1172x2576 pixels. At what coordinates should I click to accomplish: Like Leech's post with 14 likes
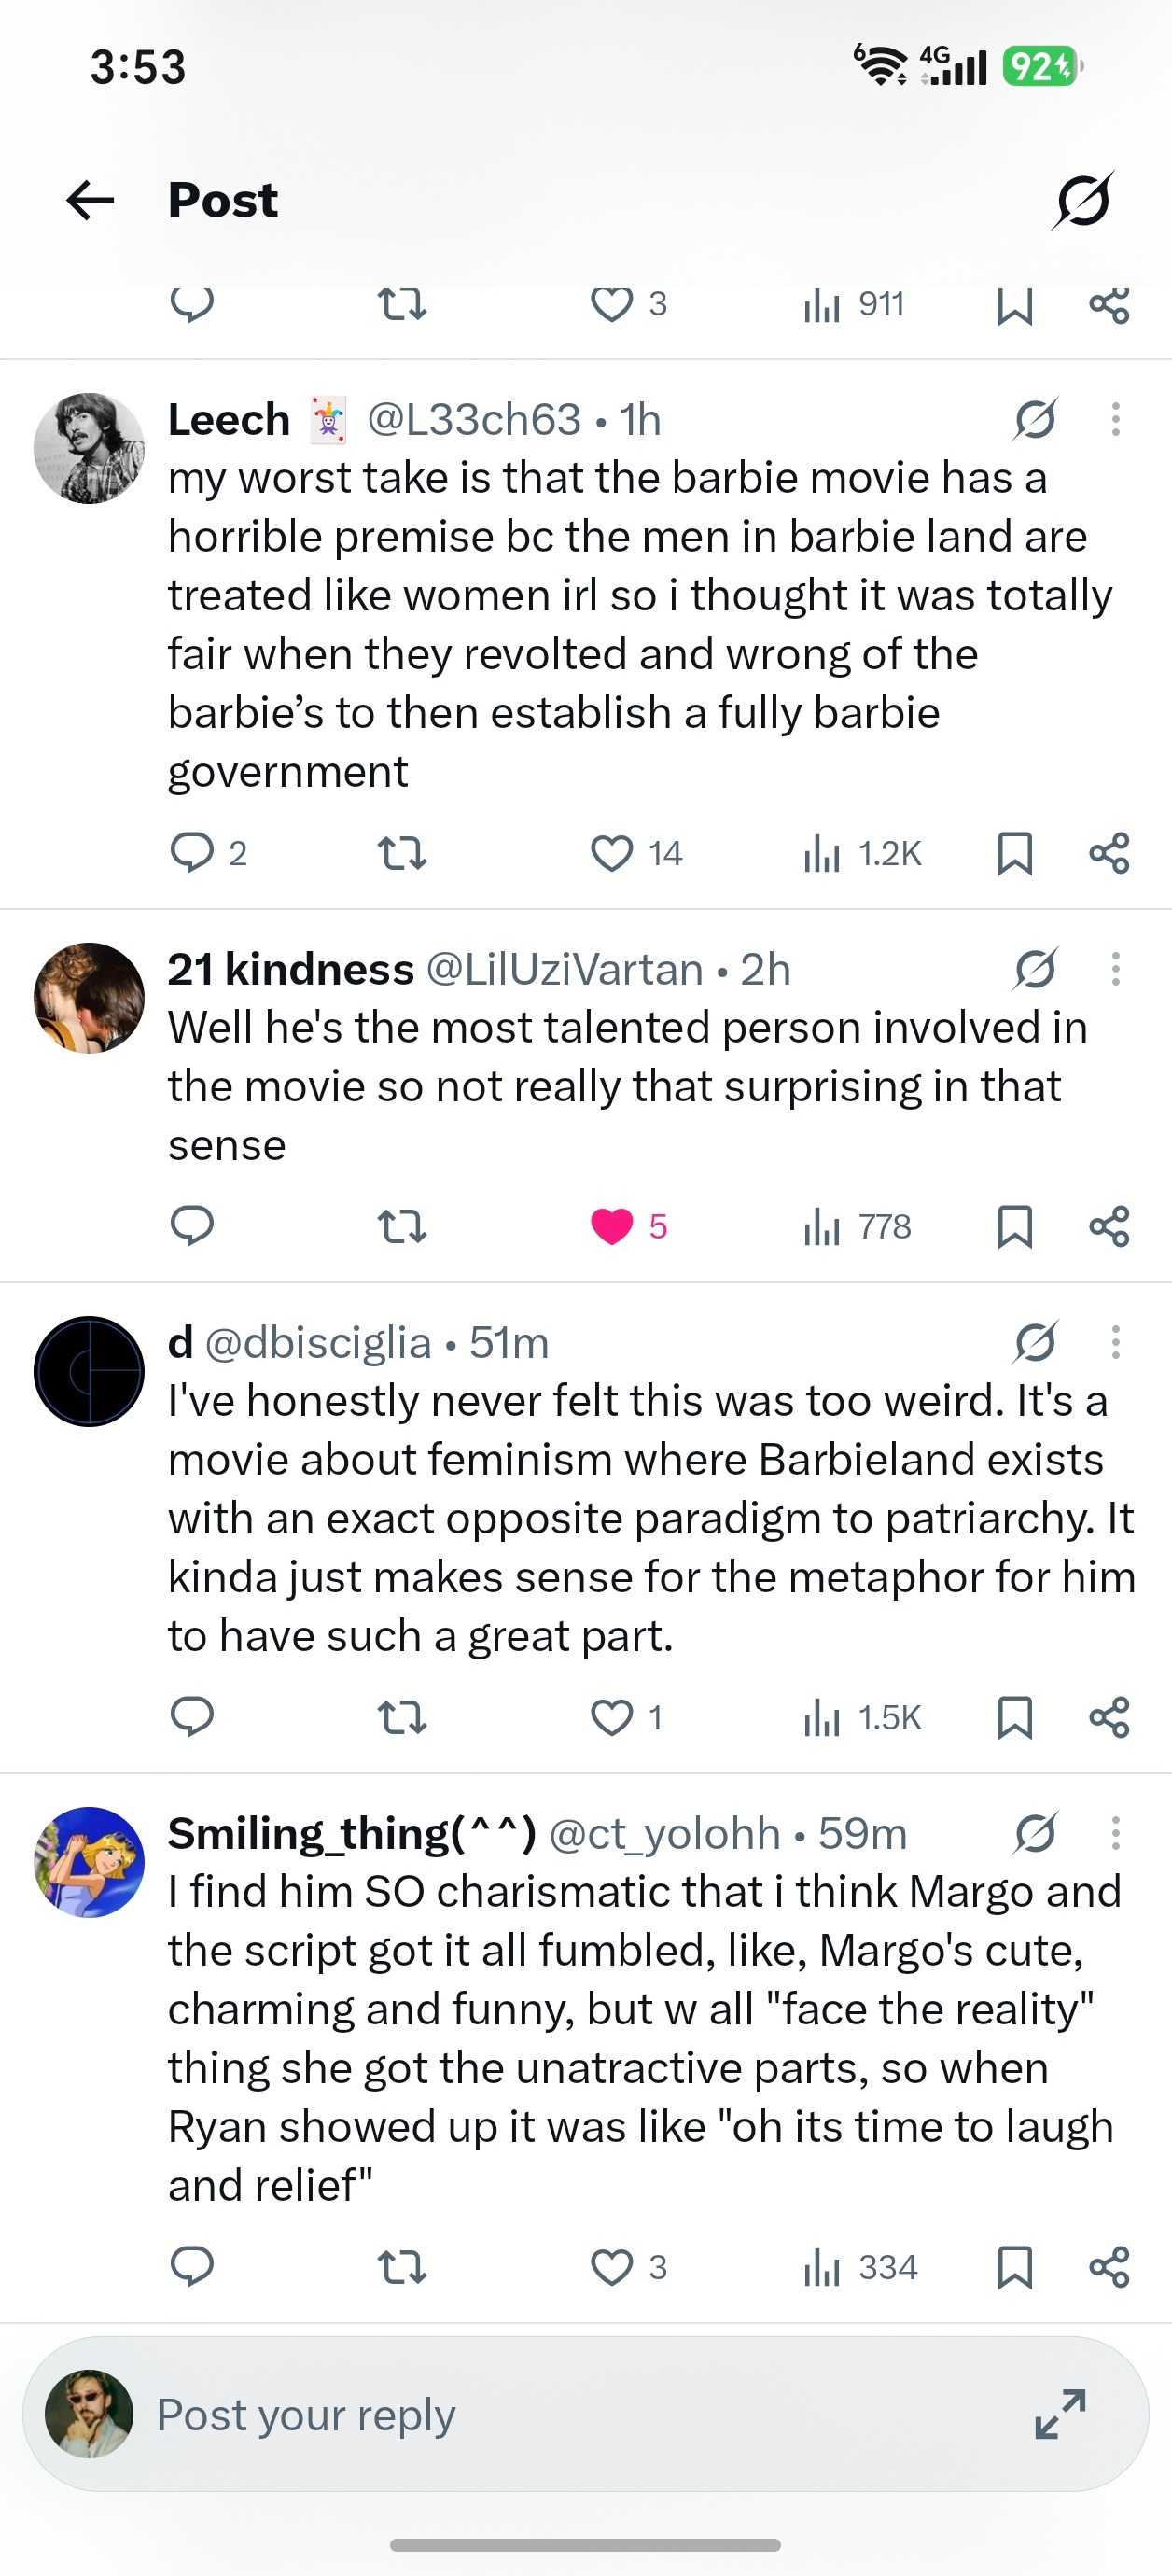pos(611,854)
